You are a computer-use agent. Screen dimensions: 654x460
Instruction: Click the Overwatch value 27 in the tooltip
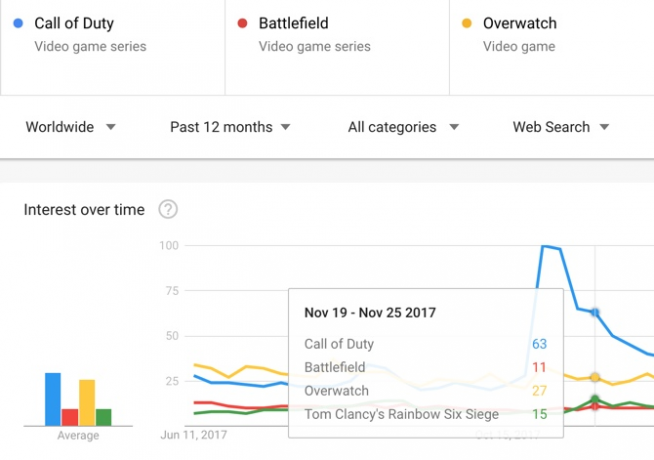pos(539,391)
